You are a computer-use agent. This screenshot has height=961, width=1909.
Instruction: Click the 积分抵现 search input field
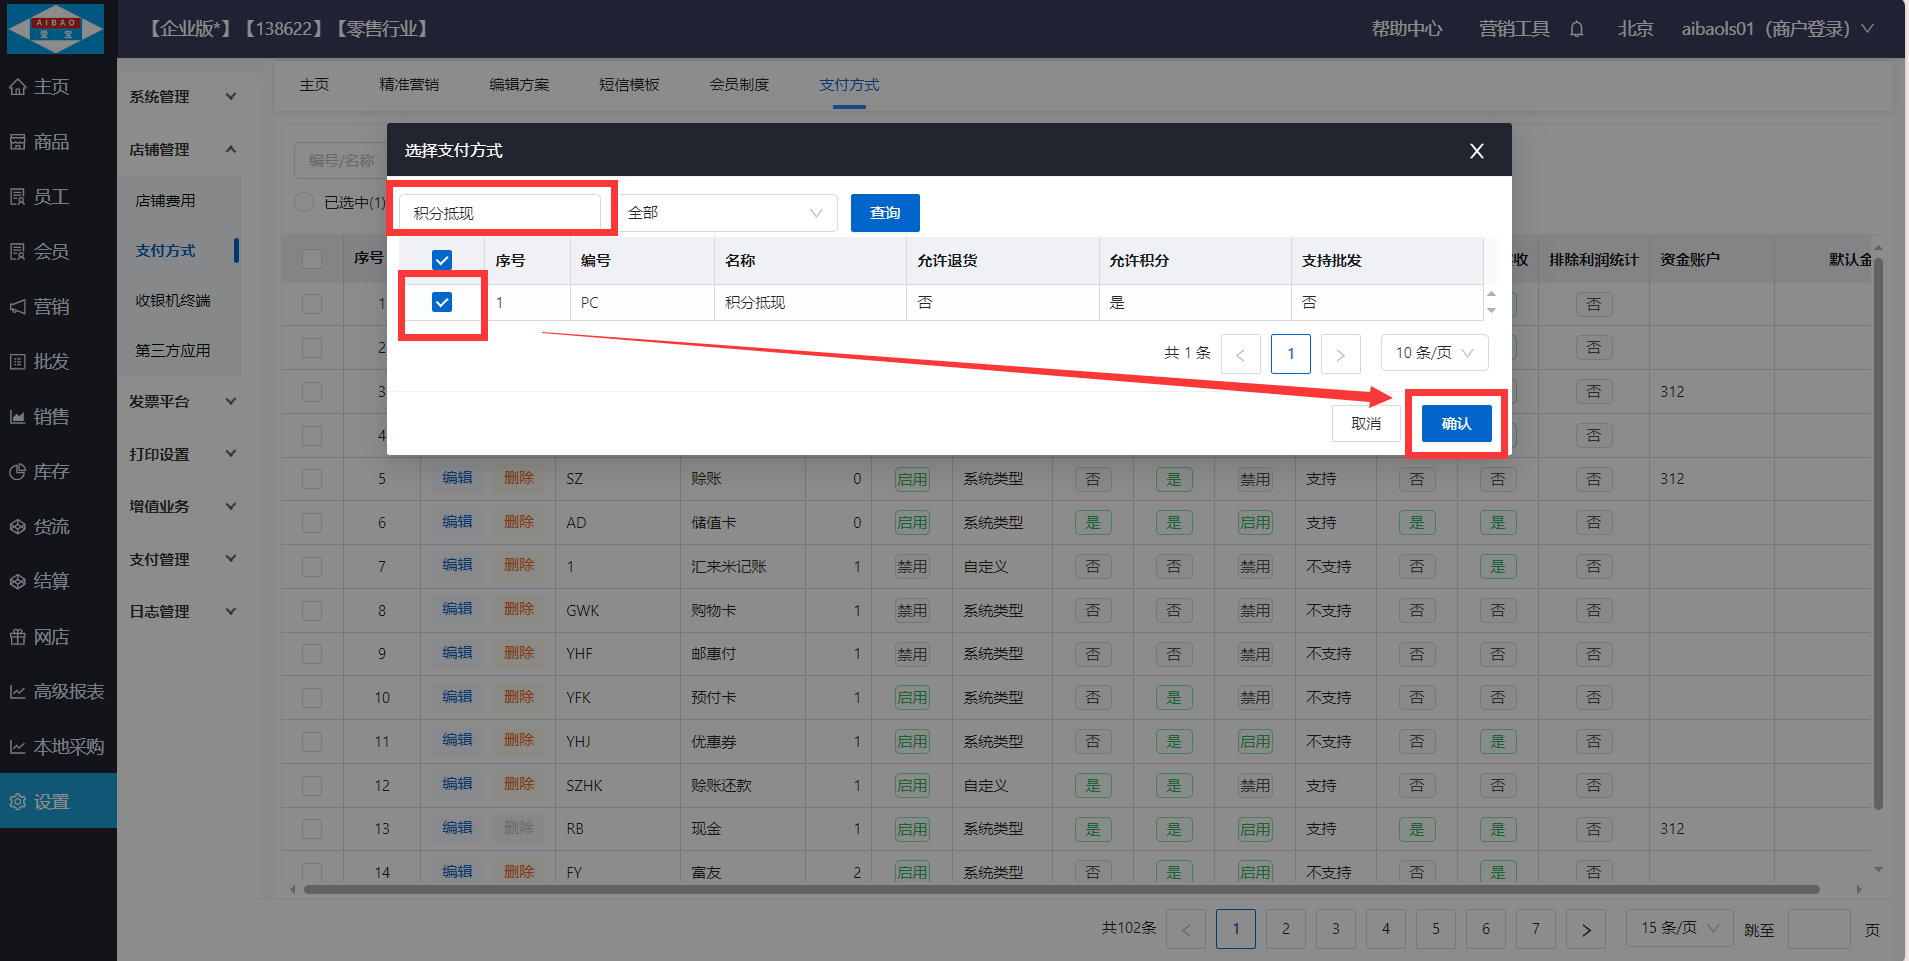(x=500, y=213)
